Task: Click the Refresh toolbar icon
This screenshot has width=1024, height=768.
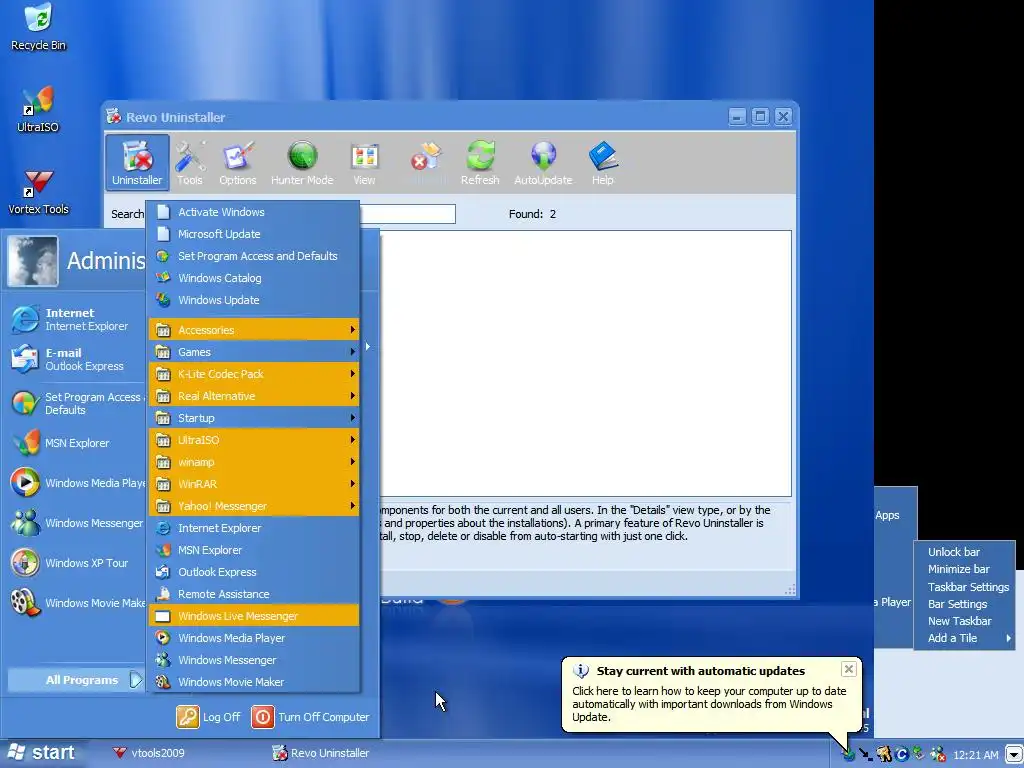Action: tap(480, 163)
